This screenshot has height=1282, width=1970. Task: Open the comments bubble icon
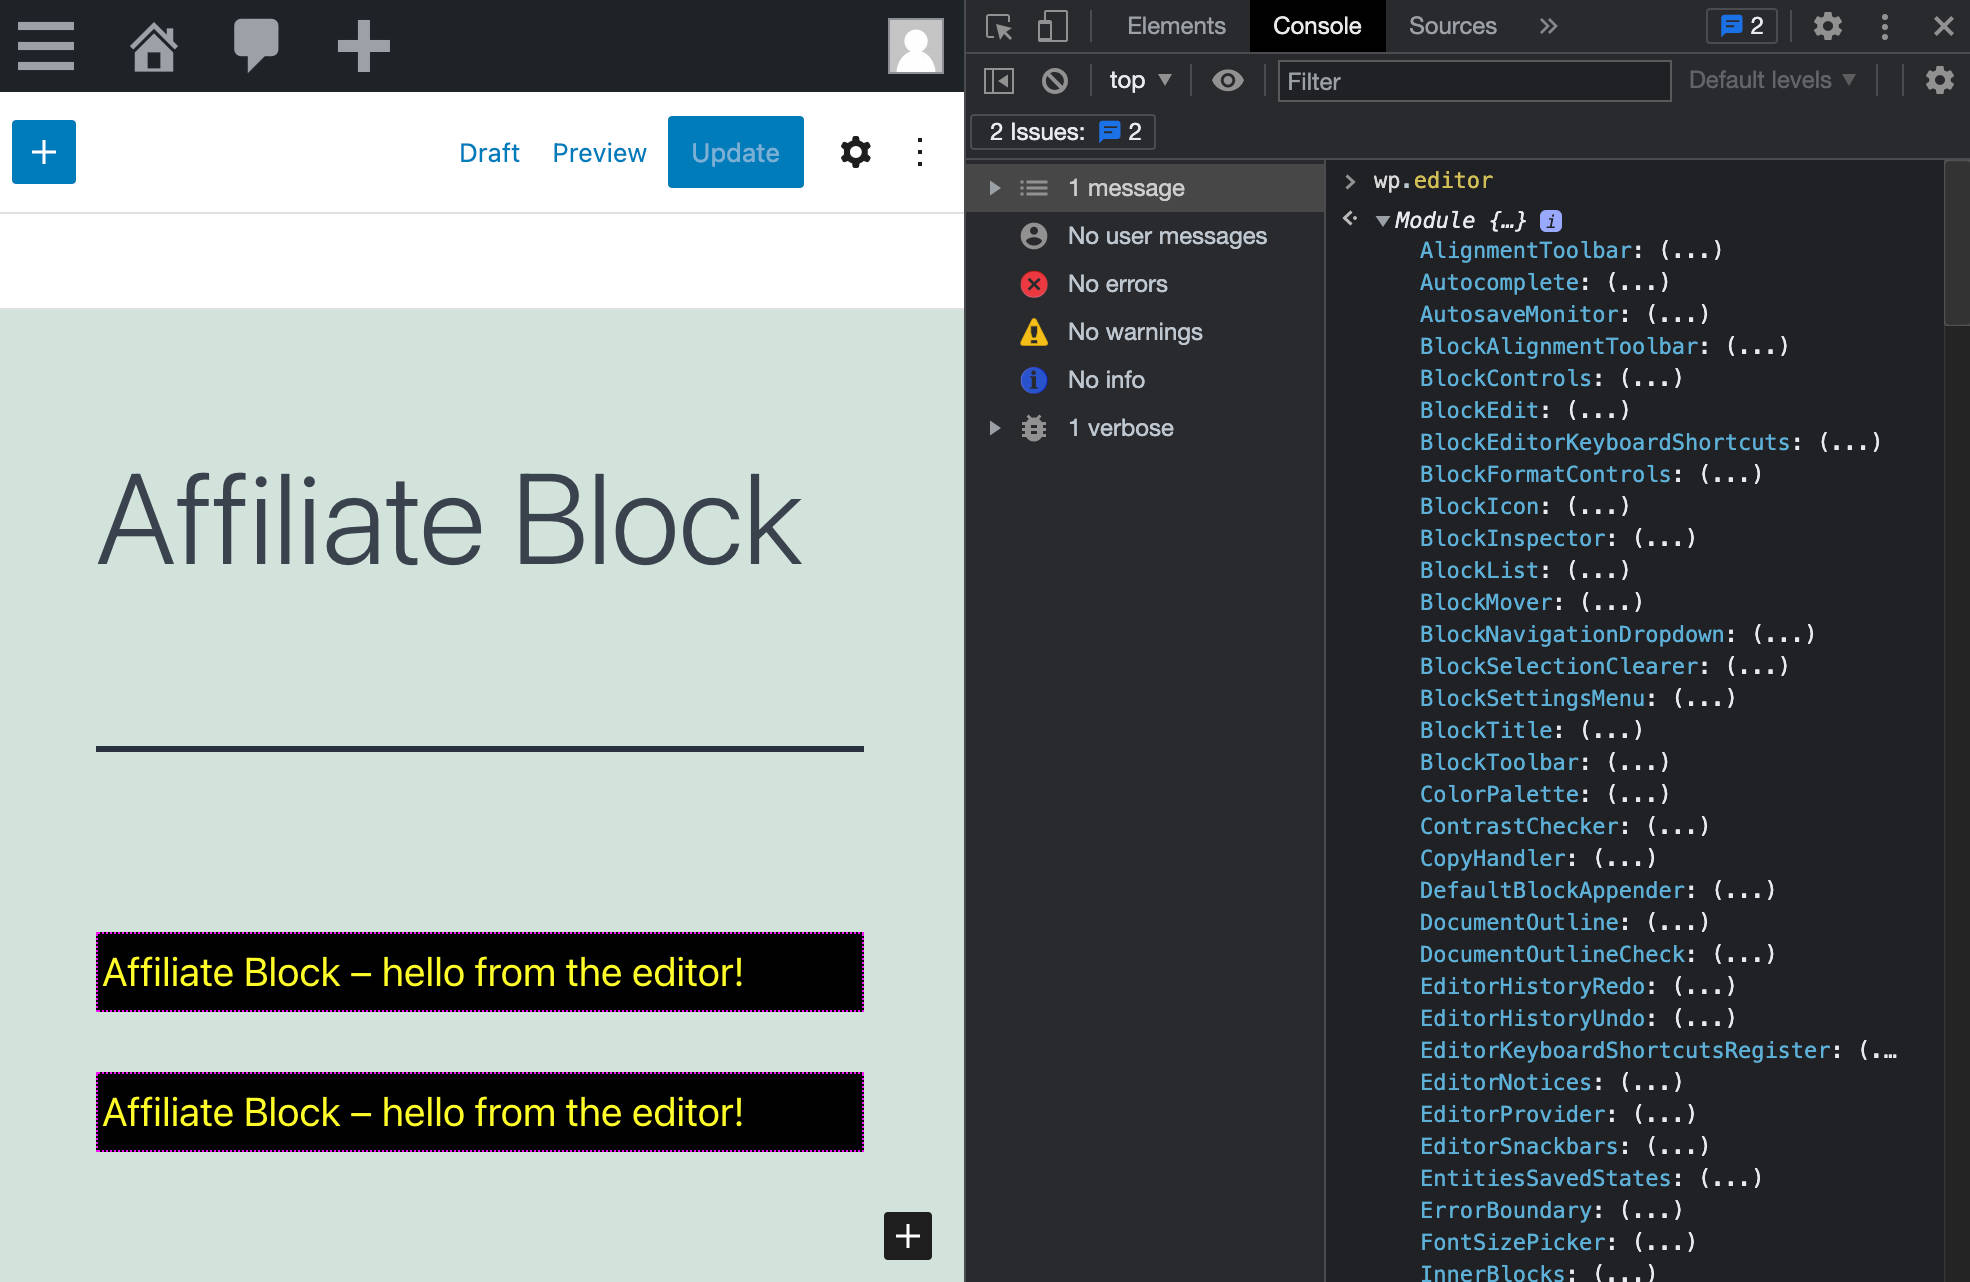(x=256, y=46)
